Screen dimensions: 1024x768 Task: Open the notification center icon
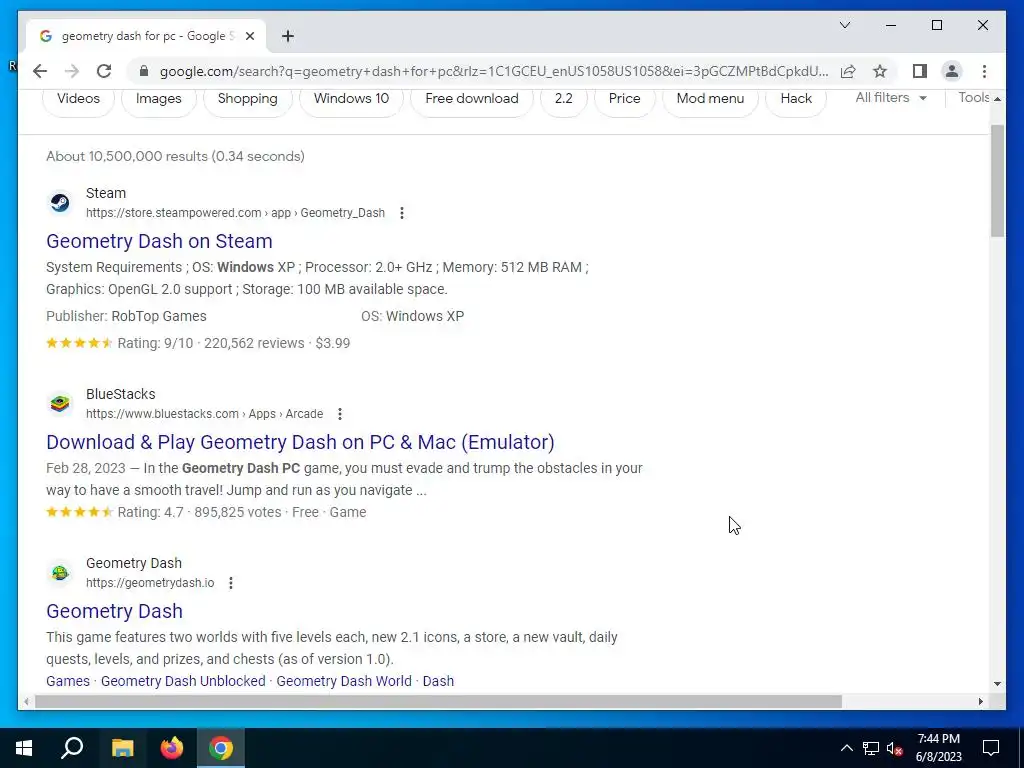[991, 748]
